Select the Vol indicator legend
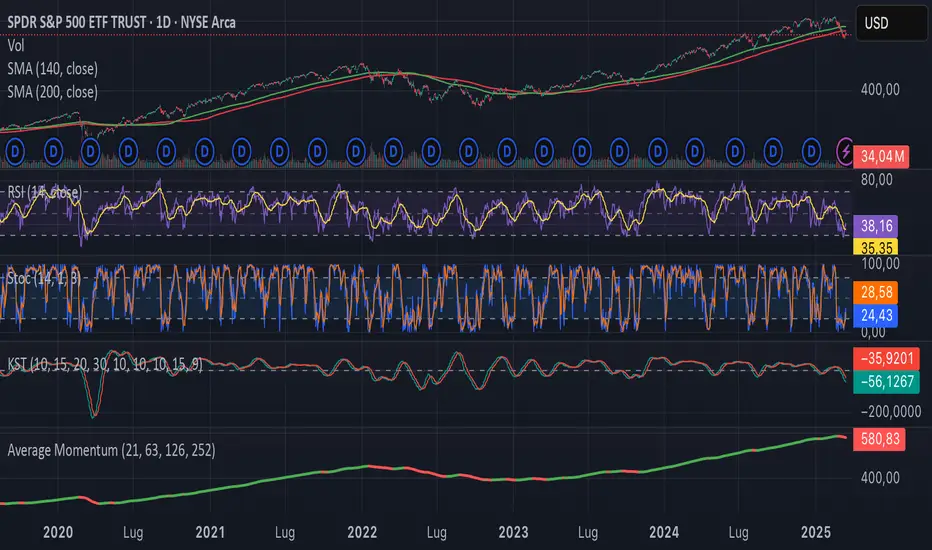932x550 pixels. [x=16, y=46]
